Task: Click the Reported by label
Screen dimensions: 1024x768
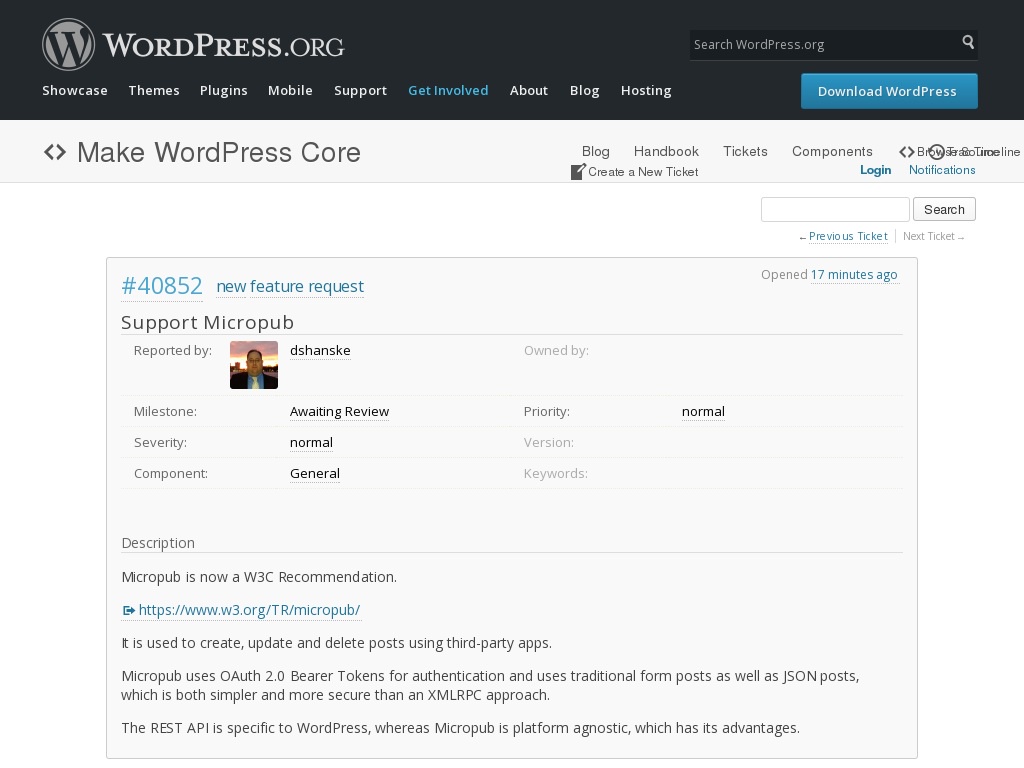Action: click(172, 351)
